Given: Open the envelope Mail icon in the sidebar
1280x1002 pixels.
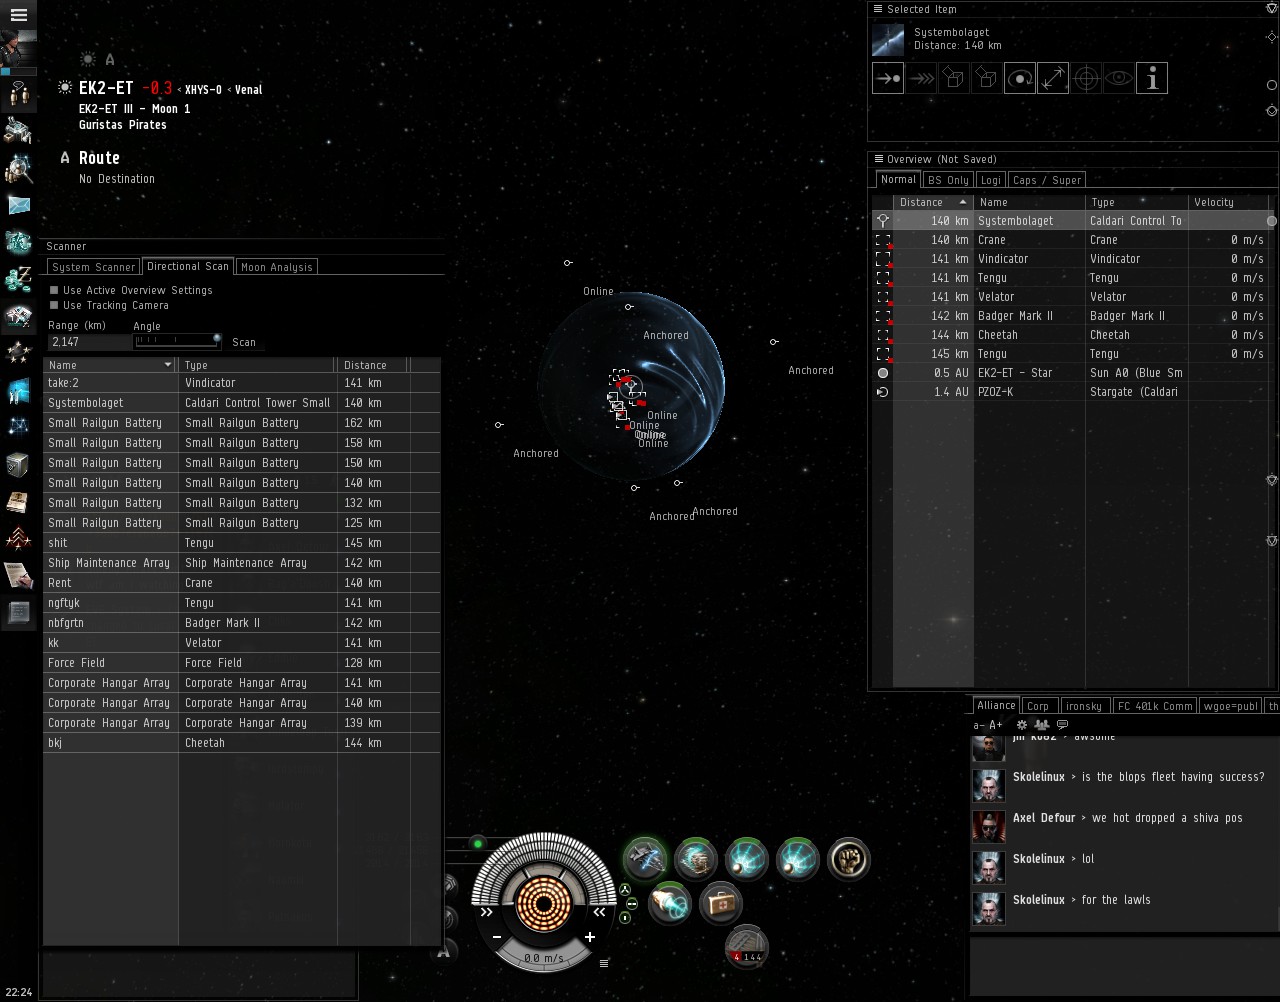Looking at the screenshot, I should 18,205.
